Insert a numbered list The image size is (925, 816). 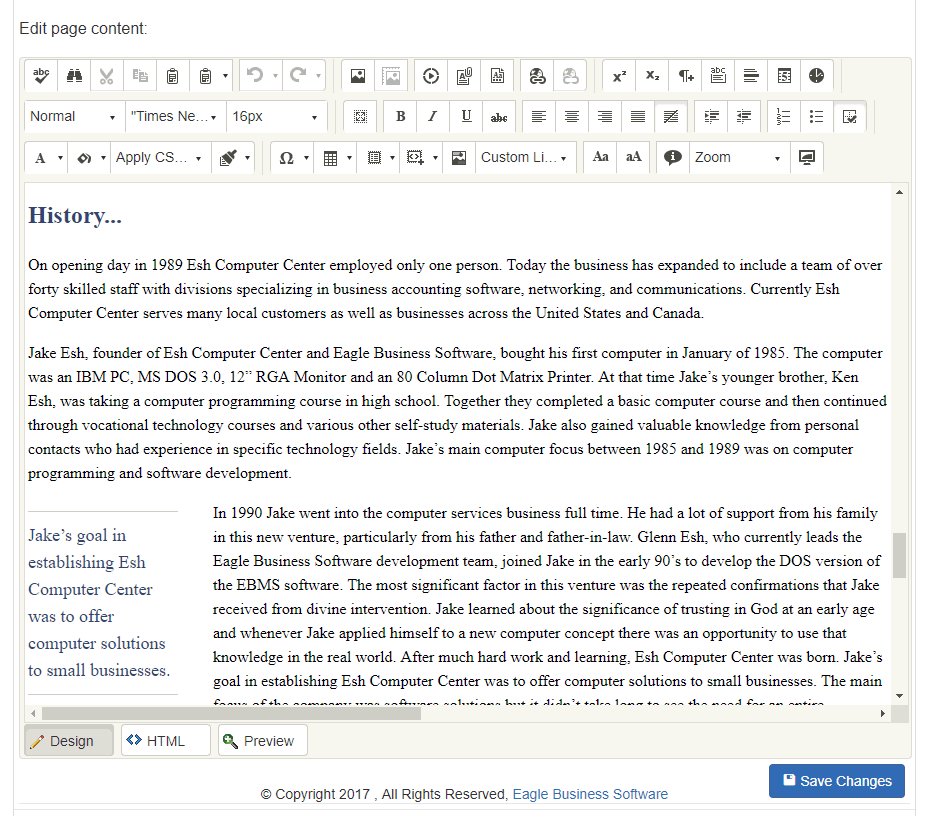point(784,117)
